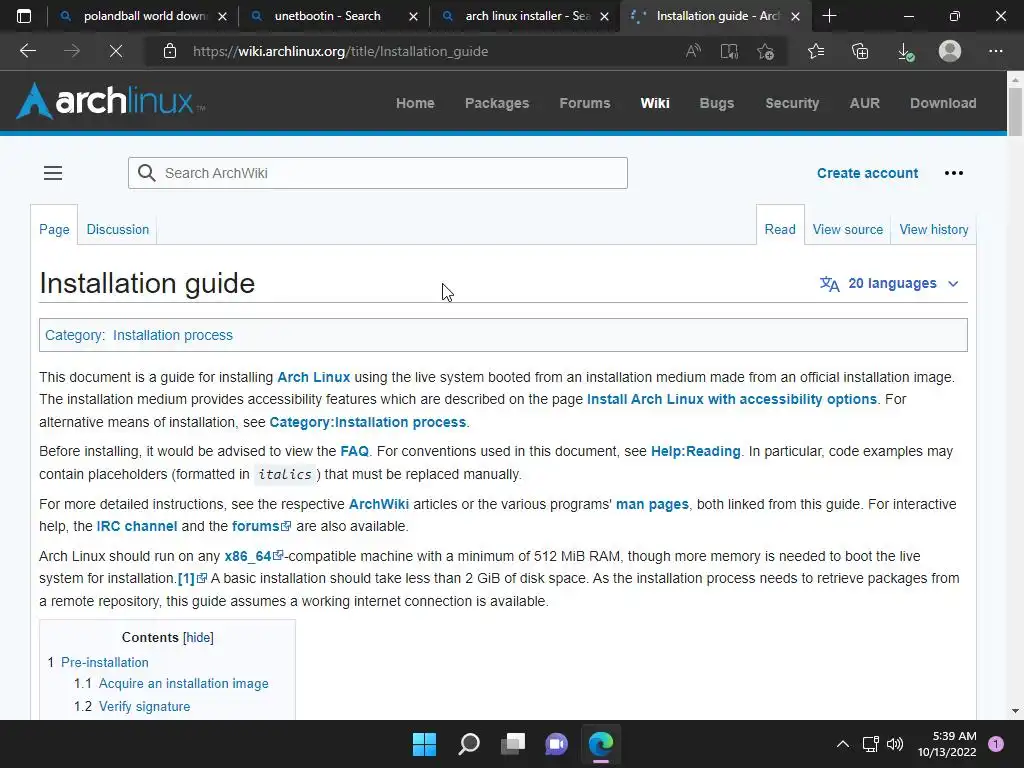Close the Installation guide tab
The image size is (1024, 768).
pyautogui.click(x=795, y=16)
